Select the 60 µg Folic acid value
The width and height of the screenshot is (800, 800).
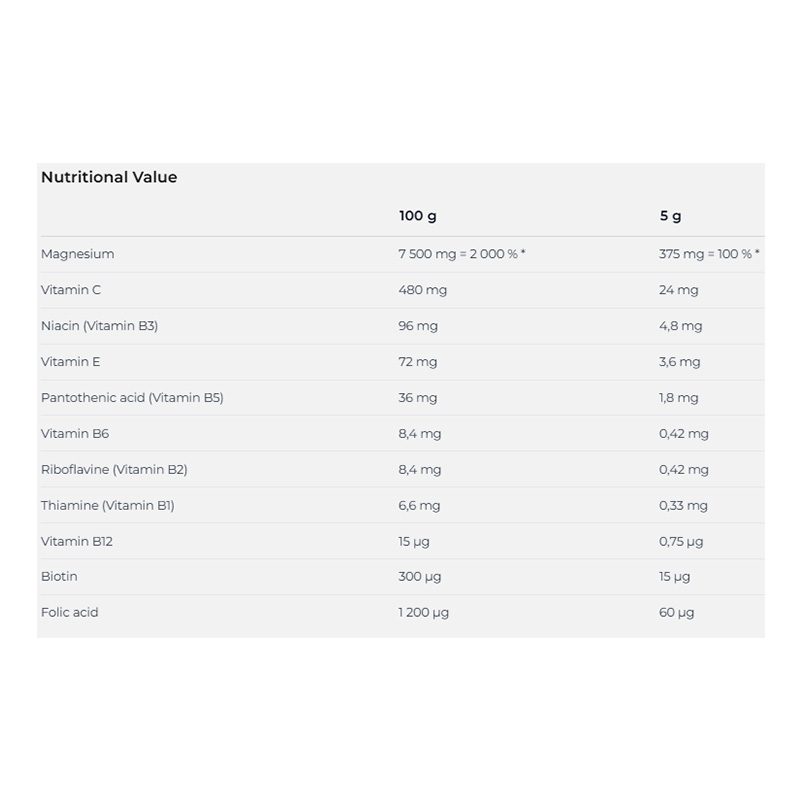[x=676, y=612]
